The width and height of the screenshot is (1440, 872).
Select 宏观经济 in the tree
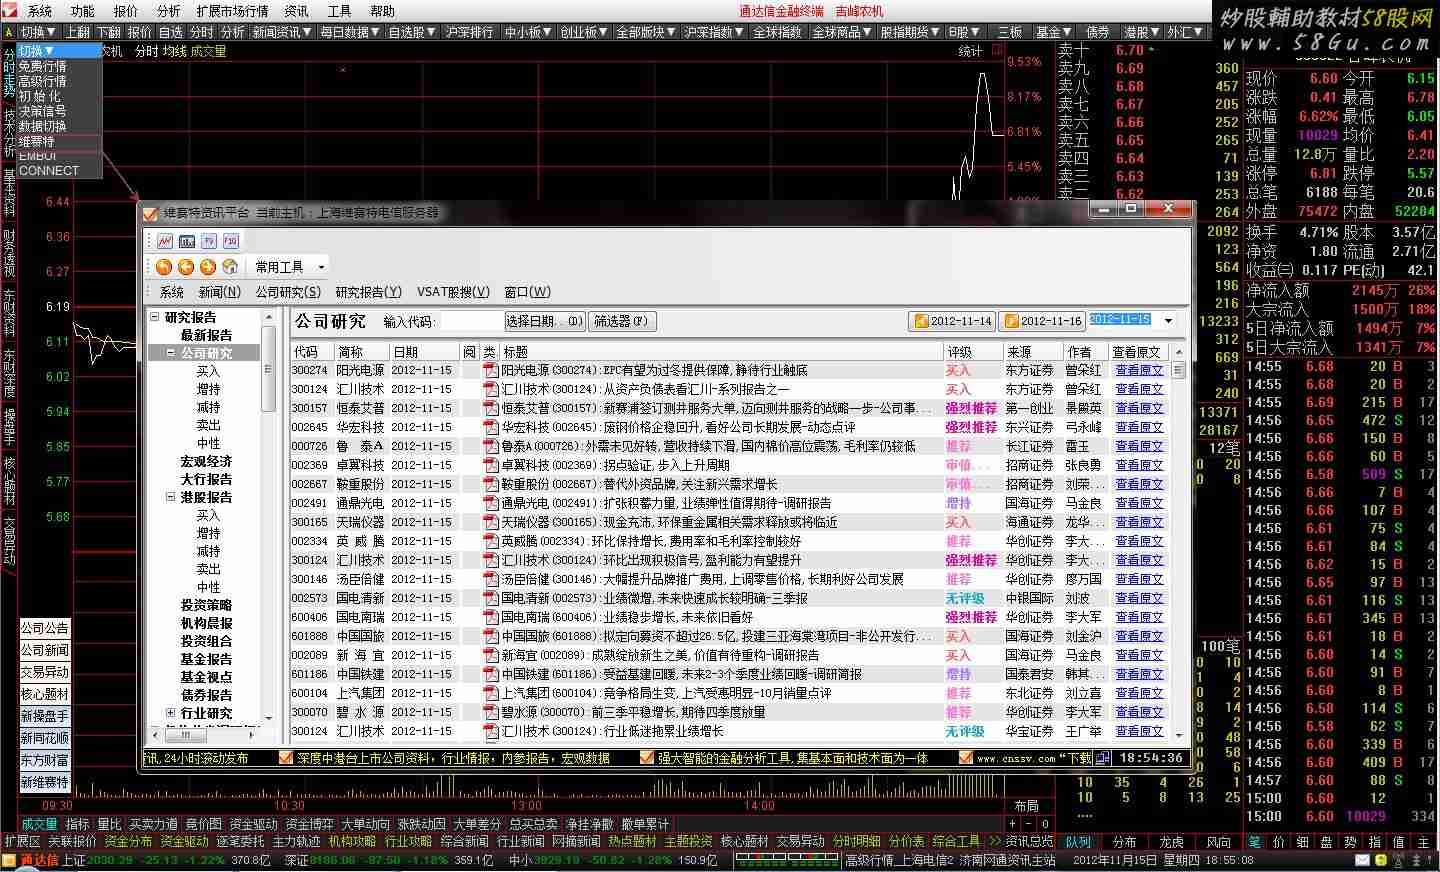click(206, 461)
